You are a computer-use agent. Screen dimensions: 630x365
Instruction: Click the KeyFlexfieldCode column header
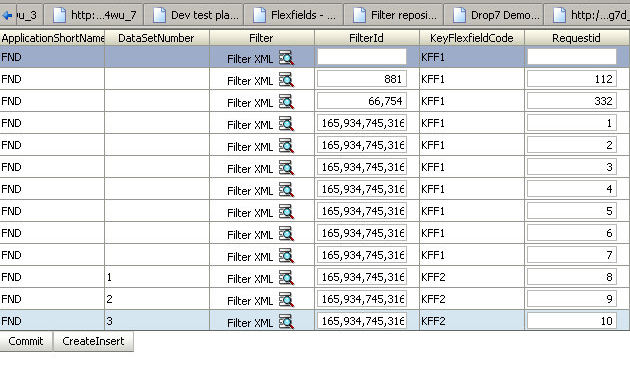point(472,38)
